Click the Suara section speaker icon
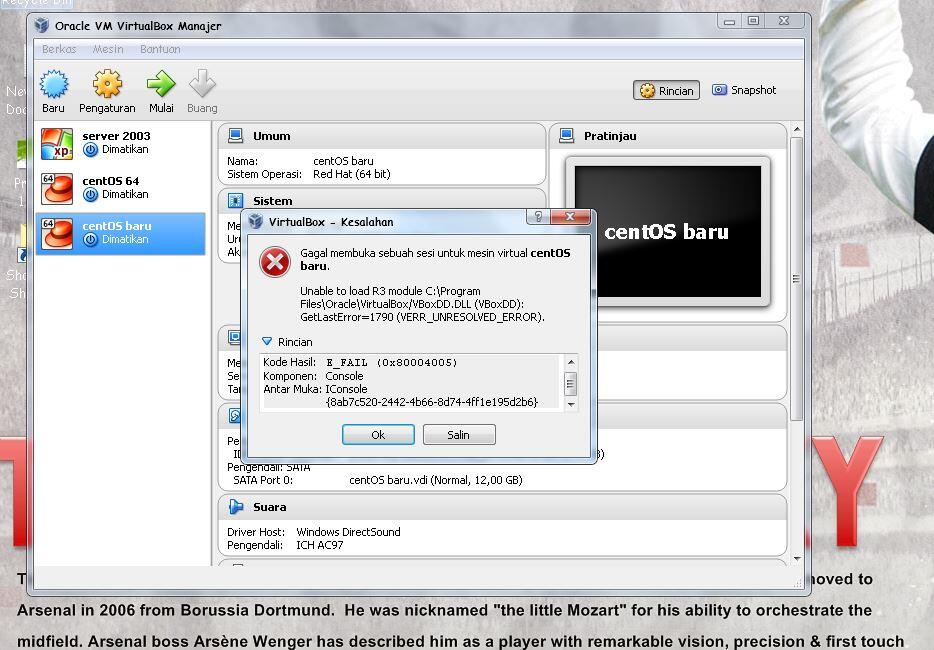Viewport: 934px width, 650px height. point(236,507)
